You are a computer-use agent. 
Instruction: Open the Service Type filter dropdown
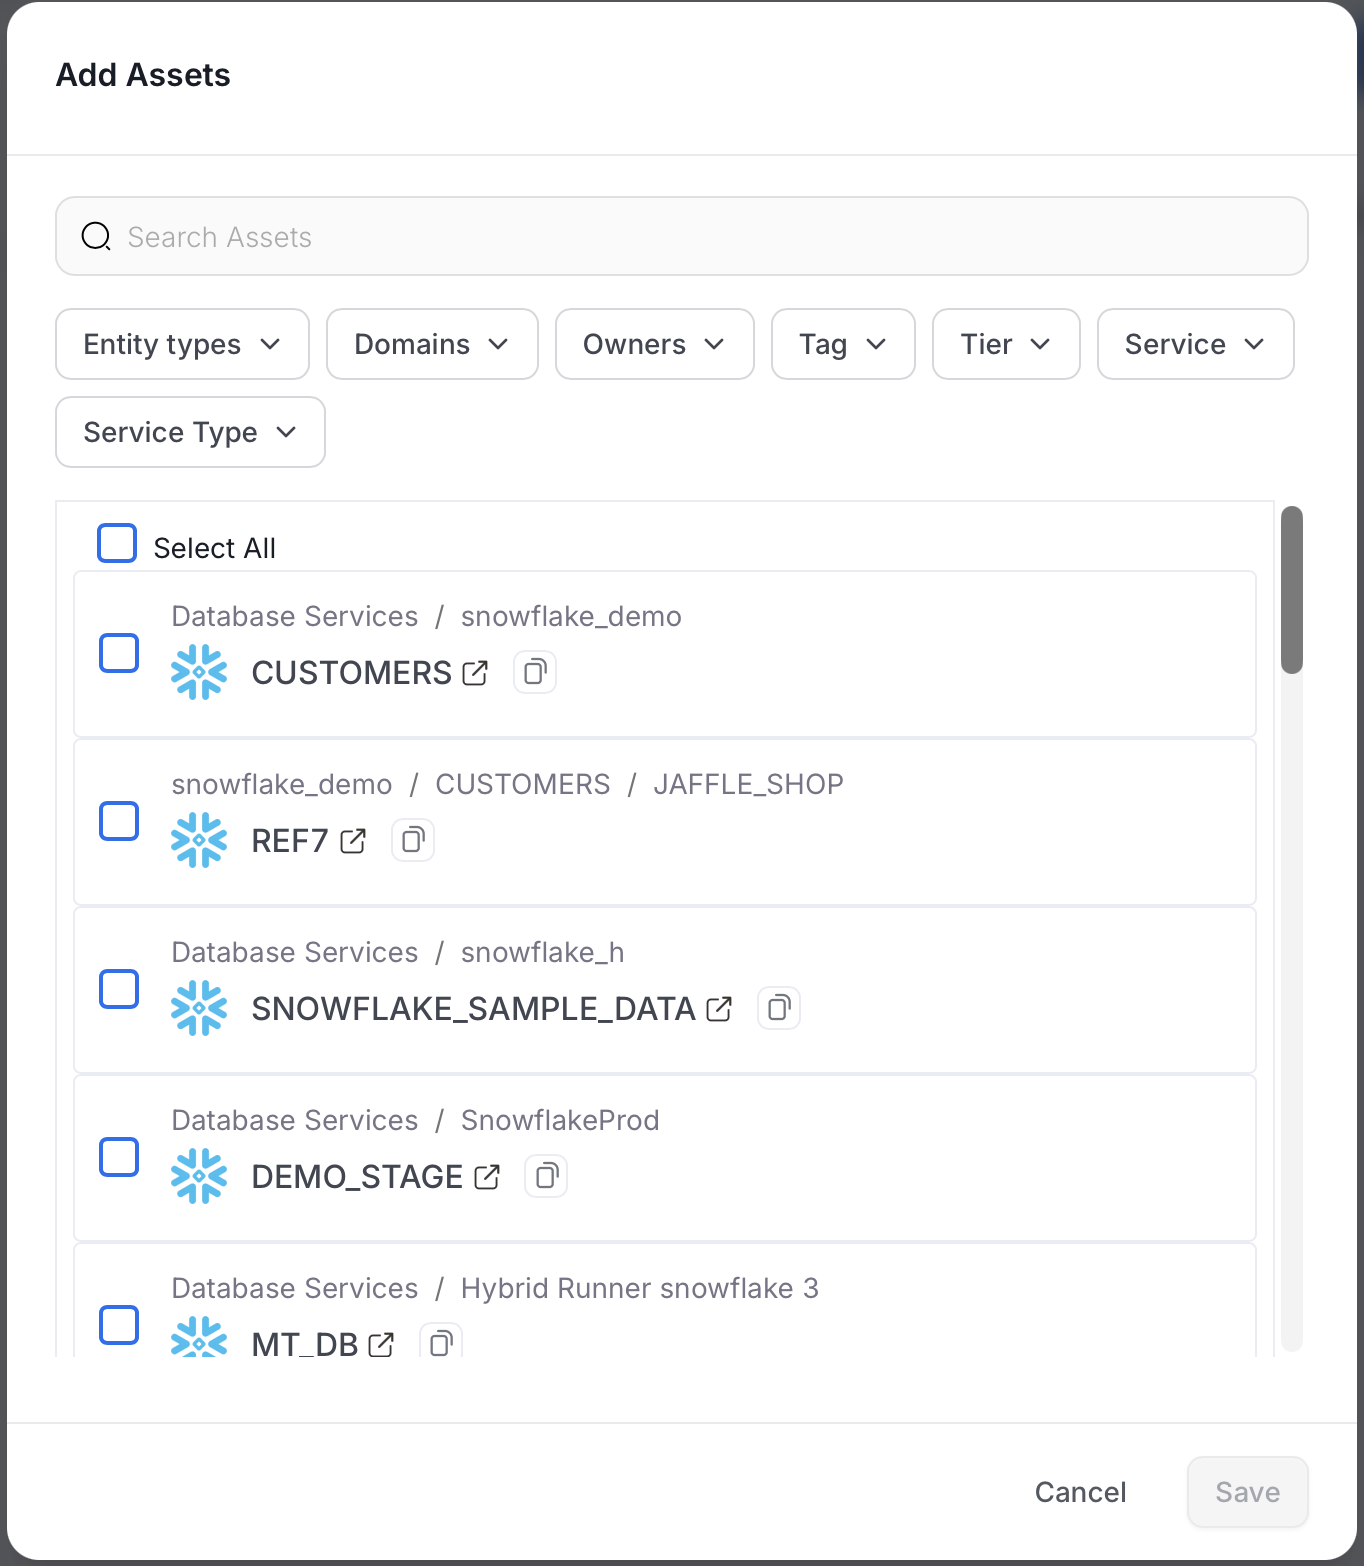pyautogui.click(x=190, y=432)
